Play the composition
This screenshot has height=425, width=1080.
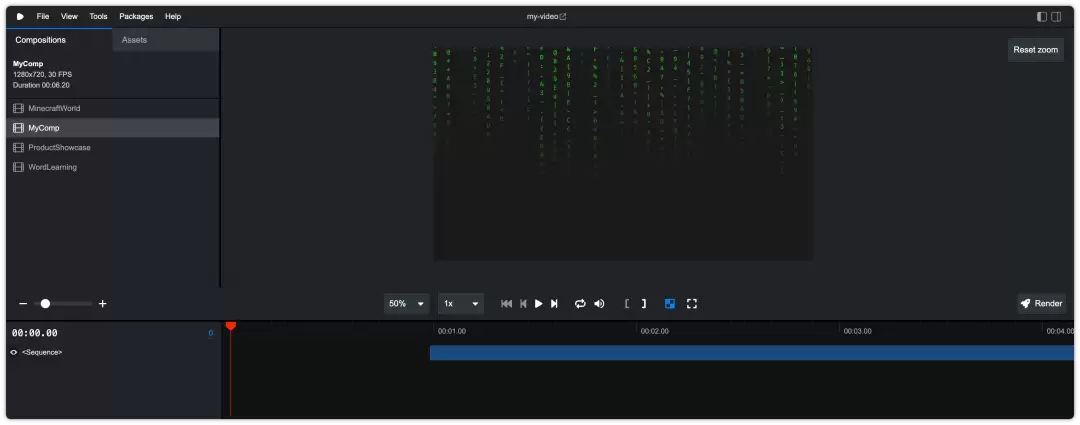click(539, 304)
